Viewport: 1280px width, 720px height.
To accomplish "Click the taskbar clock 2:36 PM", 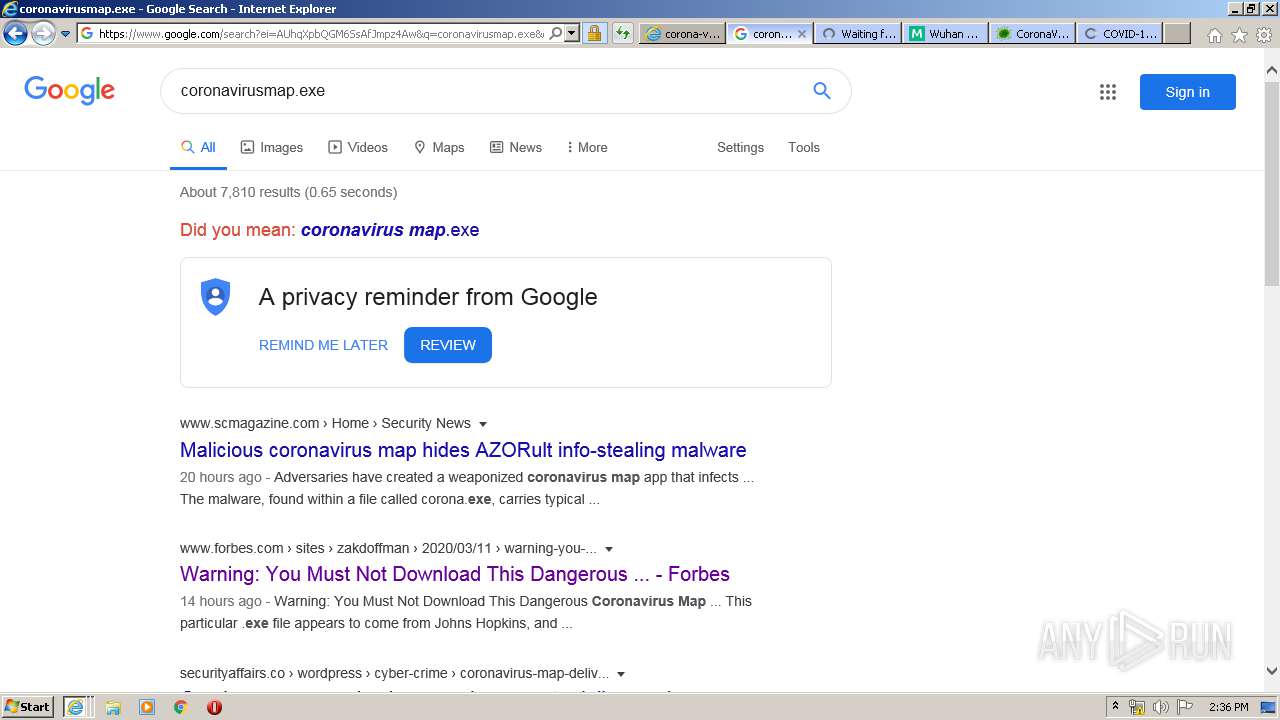I will (x=1228, y=707).
